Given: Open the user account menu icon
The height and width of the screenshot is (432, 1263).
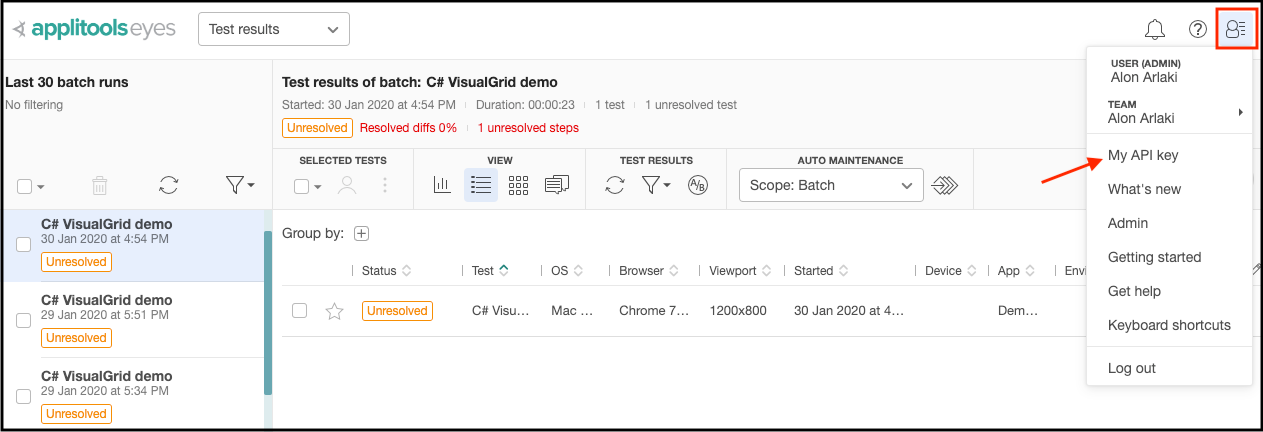Looking at the screenshot, I should [x=1236, y=29].
